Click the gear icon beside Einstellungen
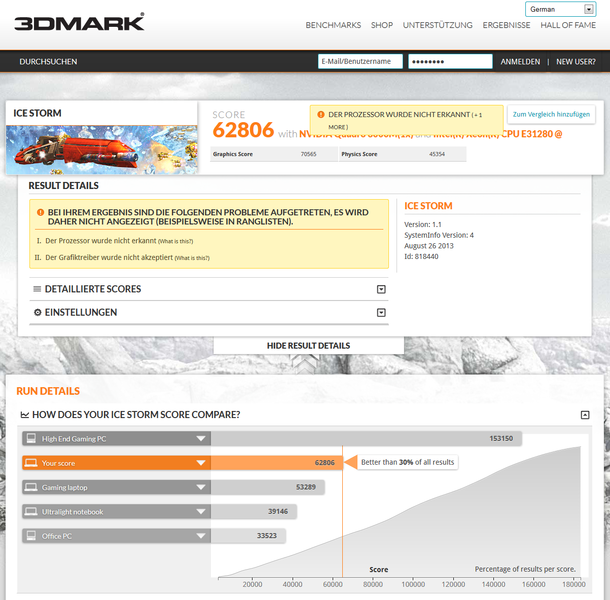This screenshot has height=600, width=610. (x=38, y=312)
